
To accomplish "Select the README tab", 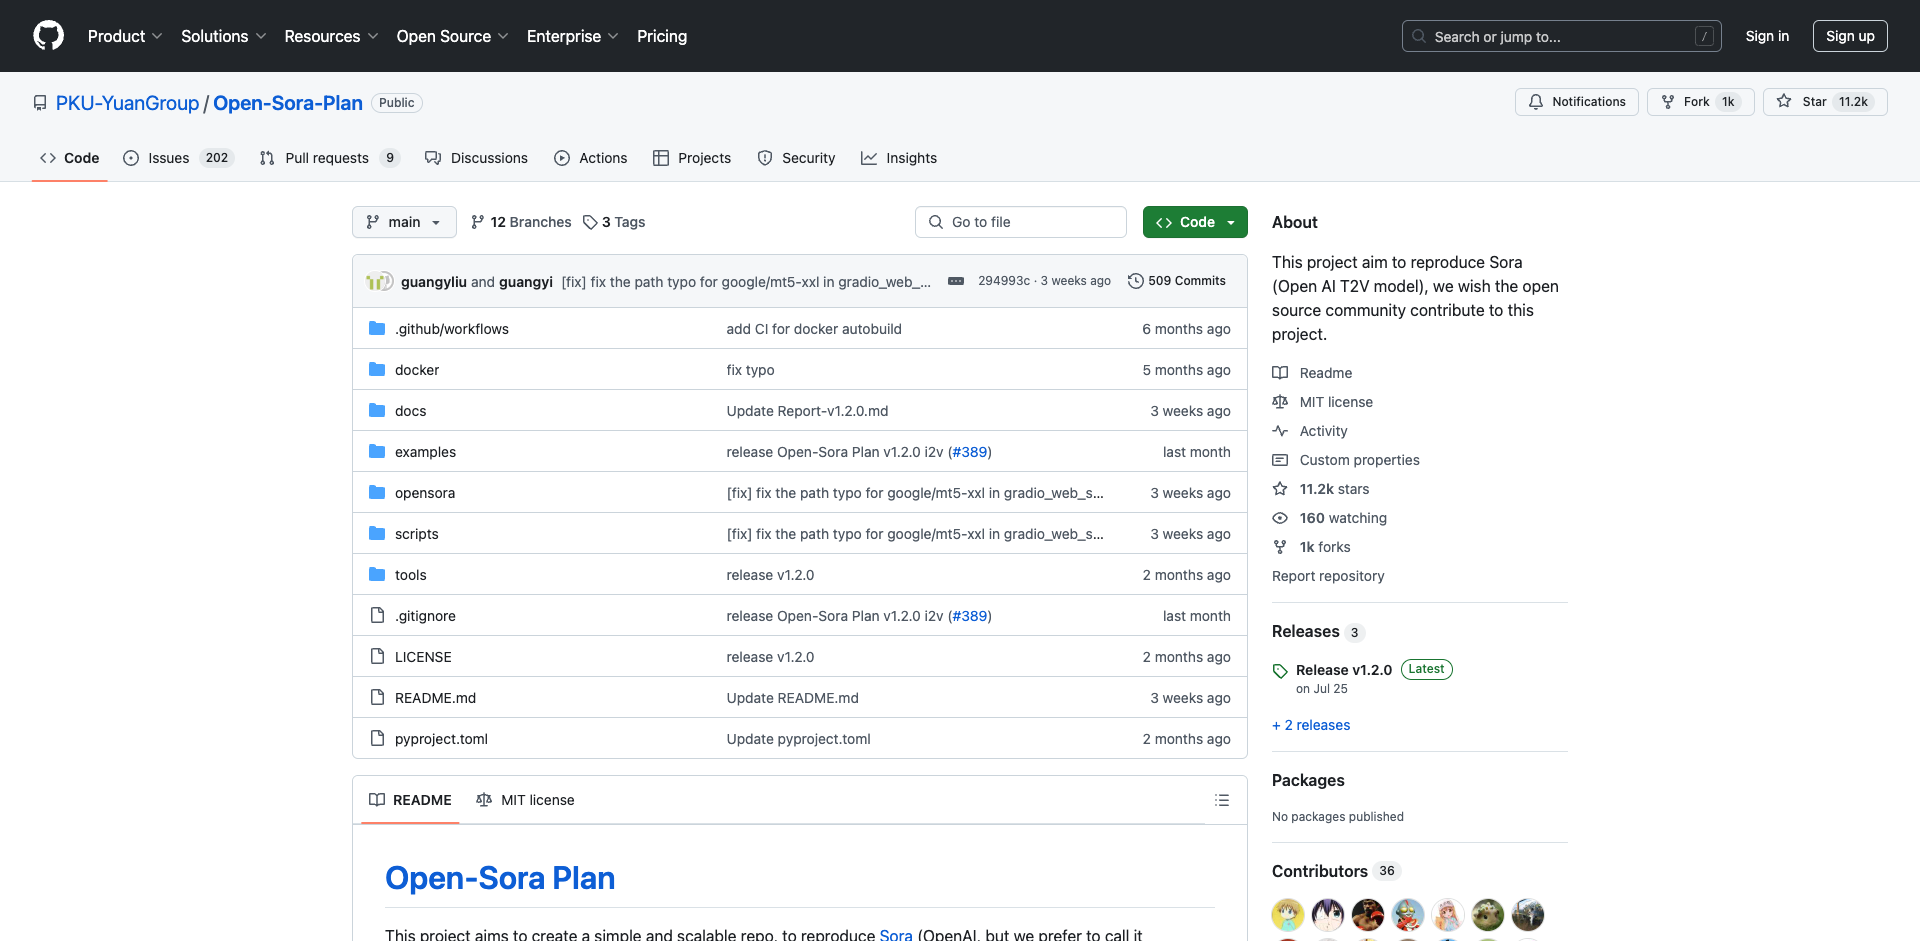I will tap(410, 800).
